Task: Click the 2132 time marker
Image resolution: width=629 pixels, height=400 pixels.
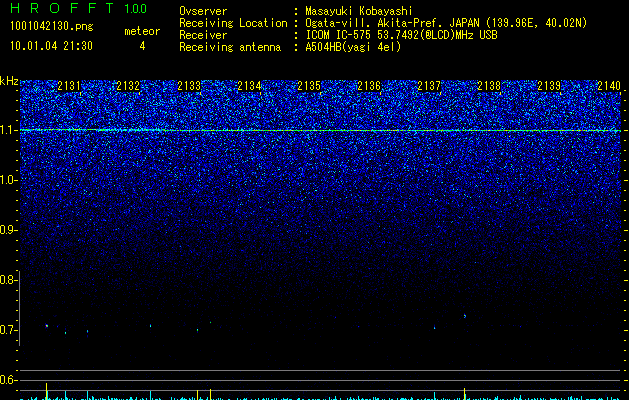Action: 128,86
